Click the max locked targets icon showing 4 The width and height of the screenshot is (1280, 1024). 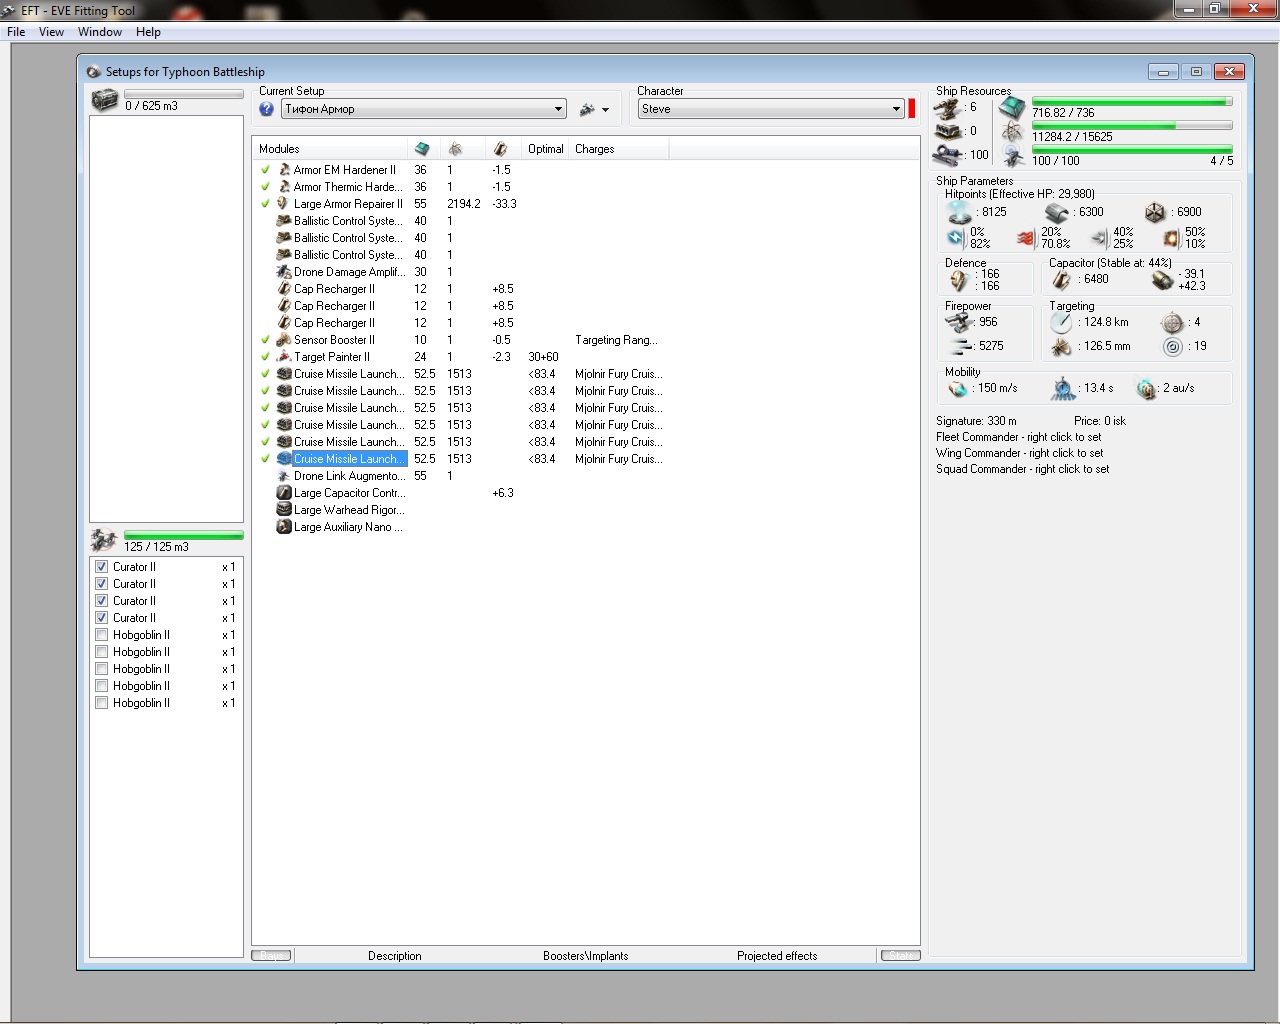point(1172,322)
